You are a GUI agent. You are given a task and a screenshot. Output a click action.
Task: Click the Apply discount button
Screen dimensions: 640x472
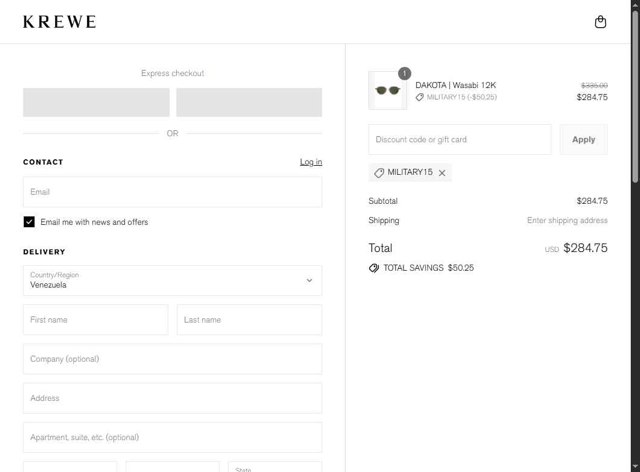(583, 140)
